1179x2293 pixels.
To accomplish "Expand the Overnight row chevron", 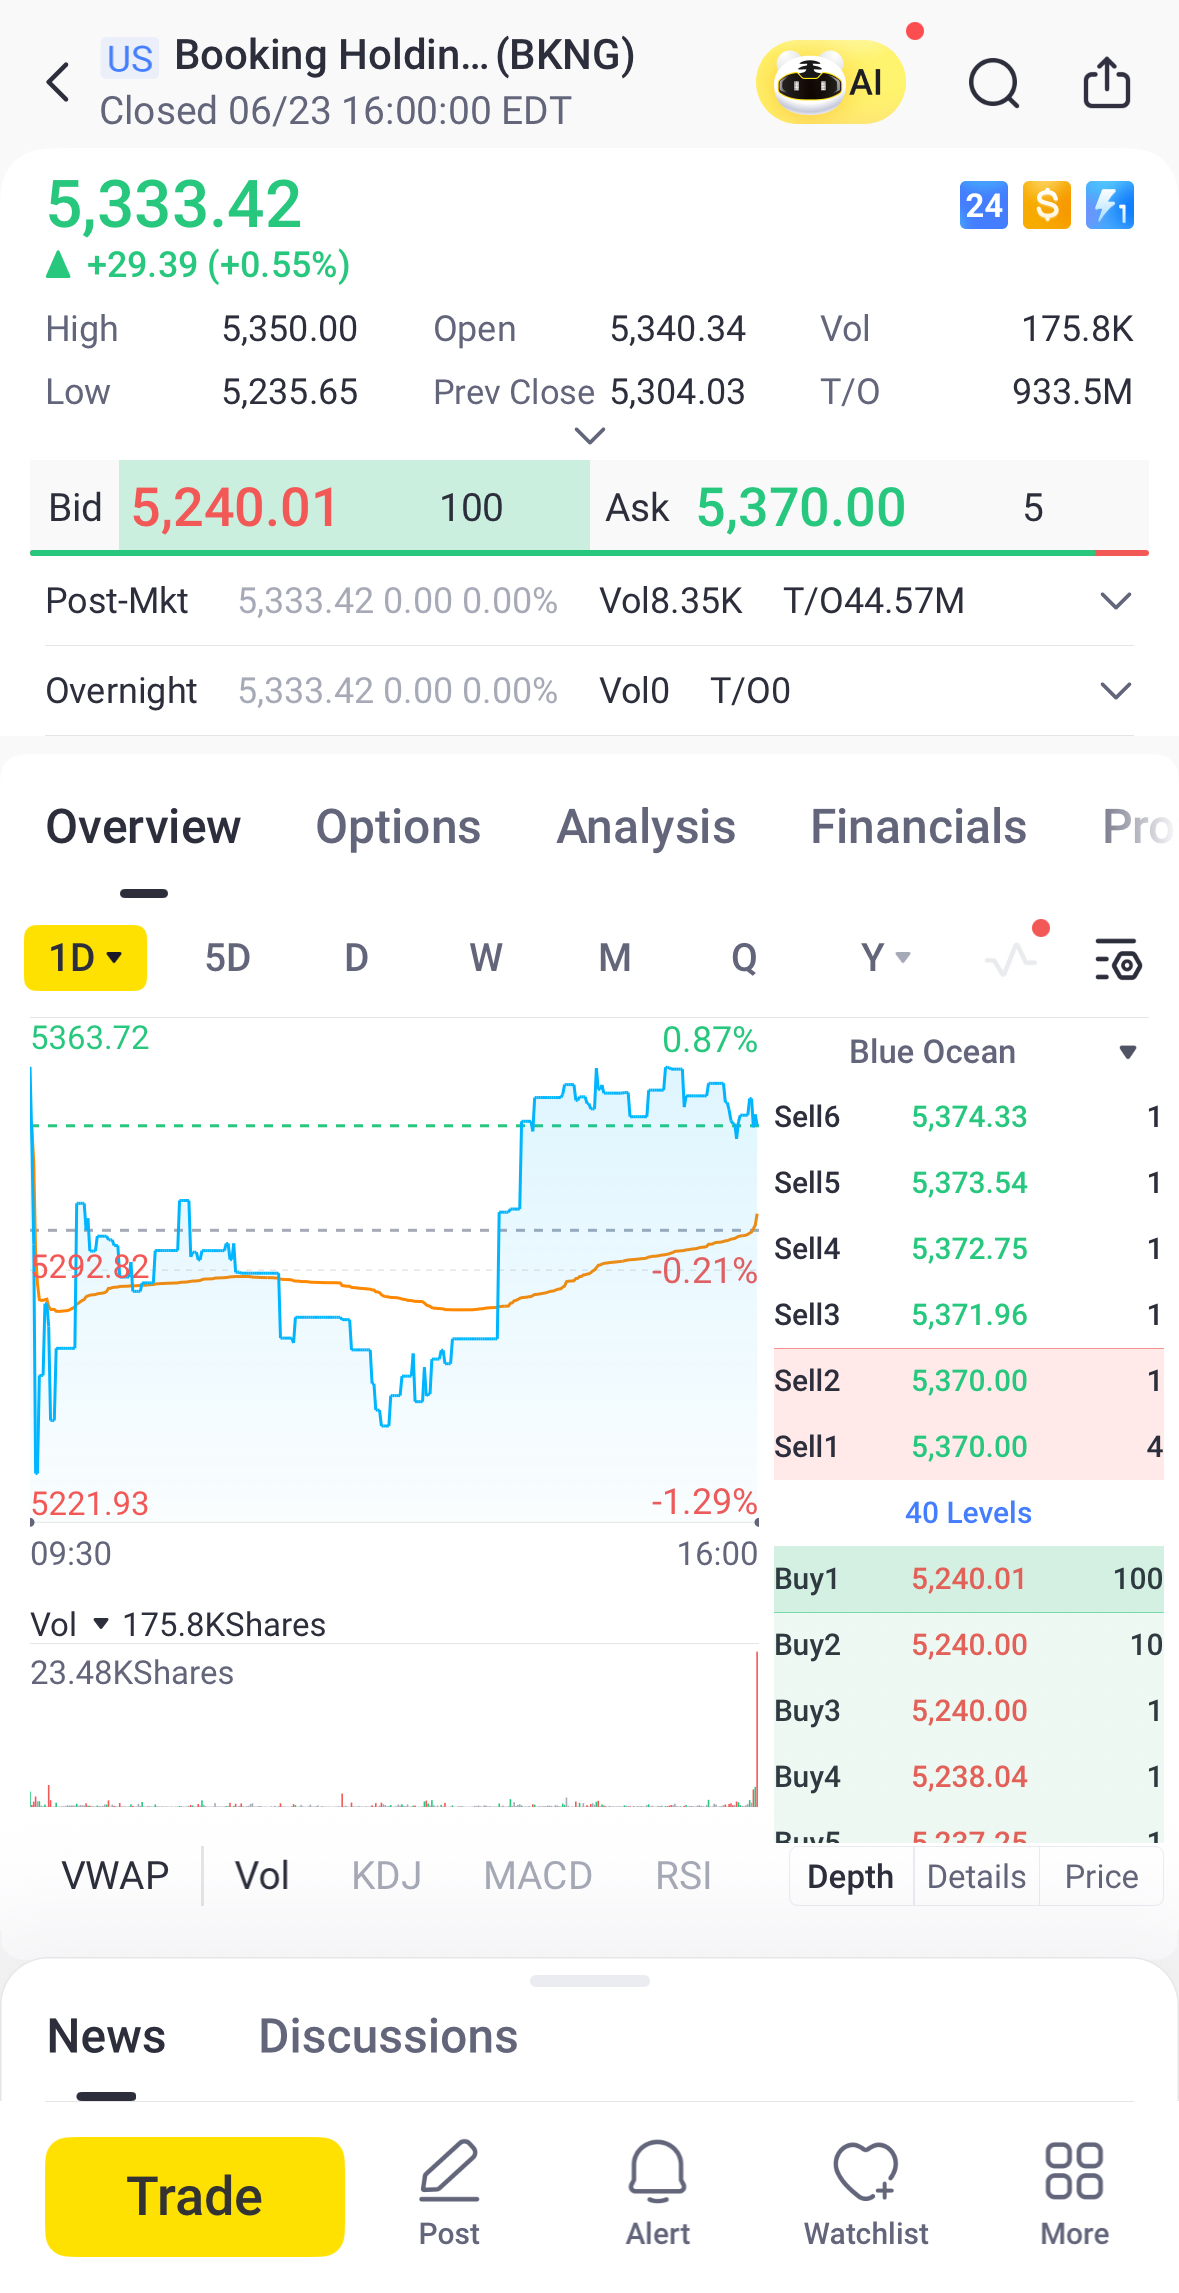I will click(x=1115, y=691).
